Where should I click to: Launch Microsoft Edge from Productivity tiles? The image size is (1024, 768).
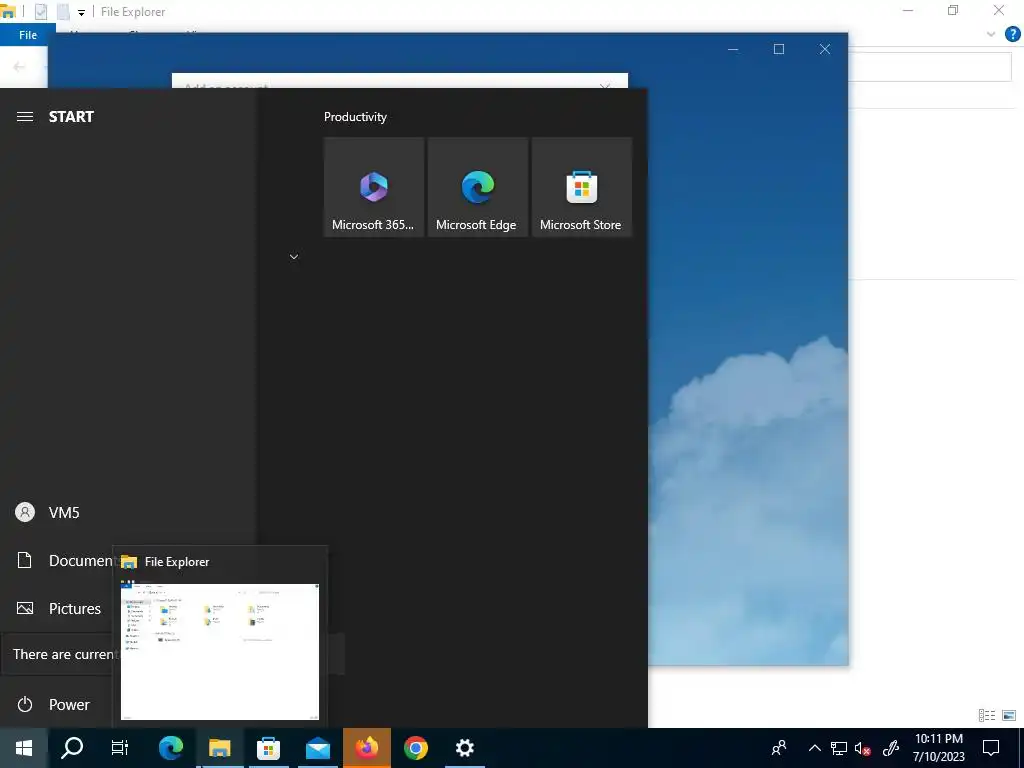477,187
